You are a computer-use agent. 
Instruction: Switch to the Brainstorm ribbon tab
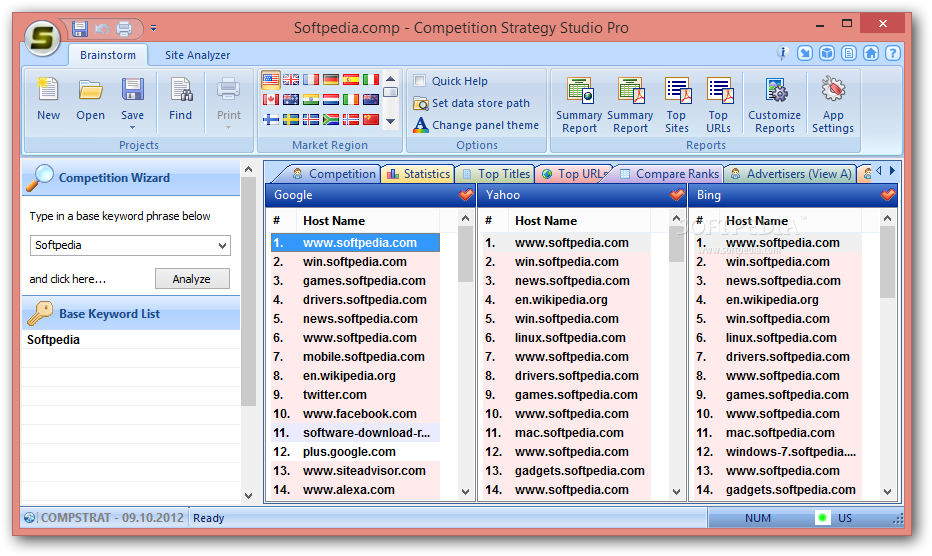coord(108,55)
